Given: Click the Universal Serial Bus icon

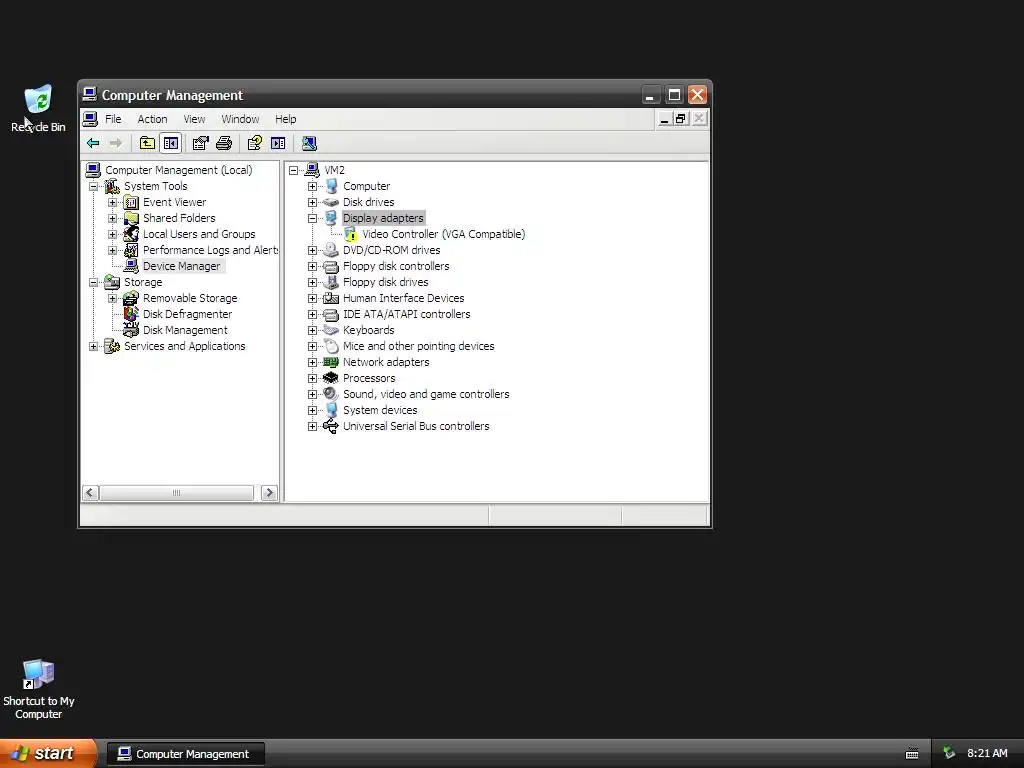Looking at the screenshot, I should click(331, 426).
